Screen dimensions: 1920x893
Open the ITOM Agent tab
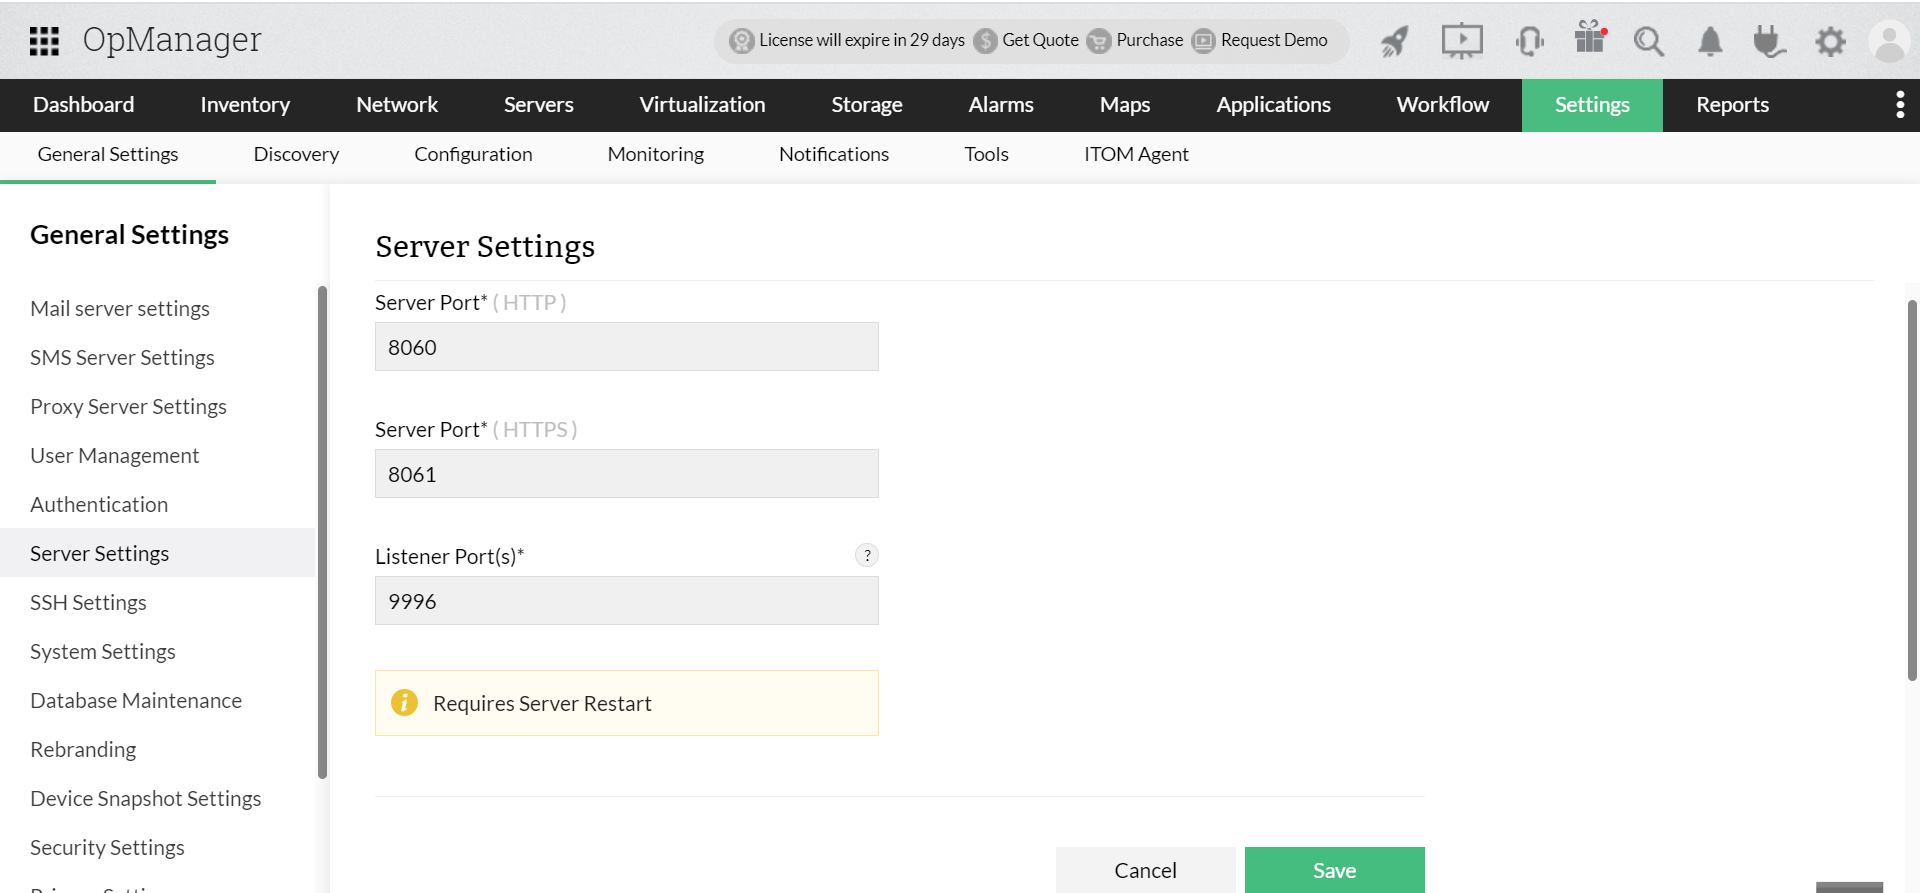1136,155
